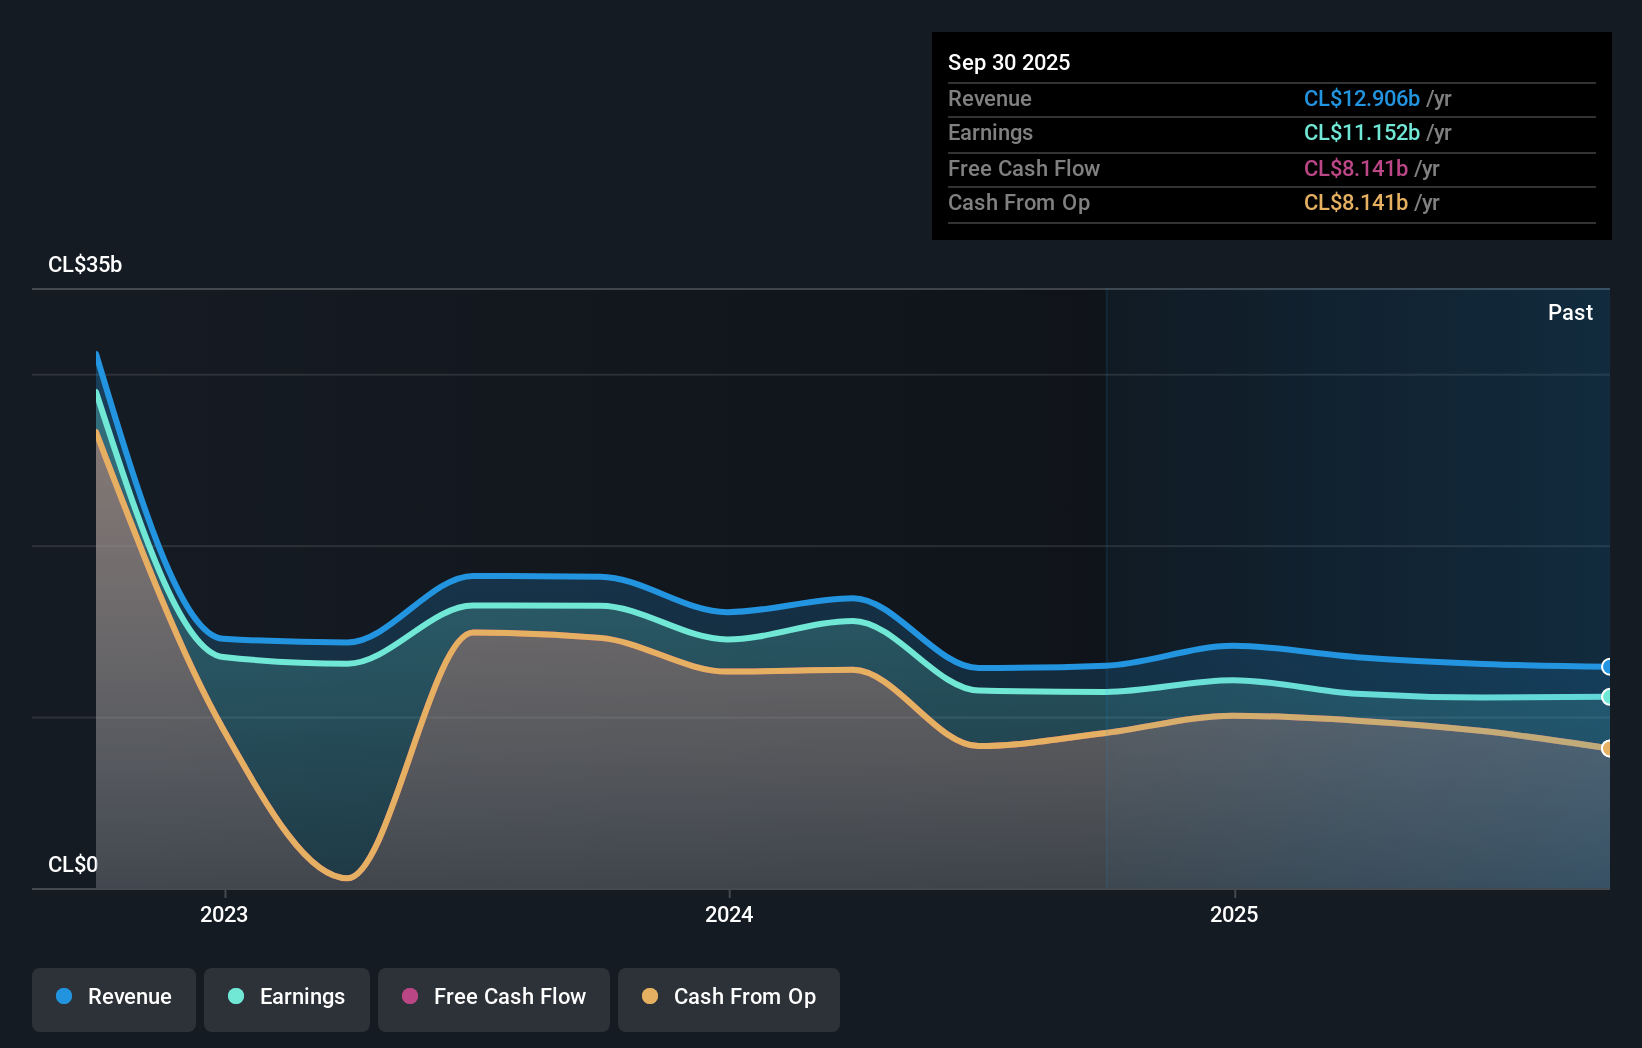Click the Past region label on chart

tap(1570, 312)
